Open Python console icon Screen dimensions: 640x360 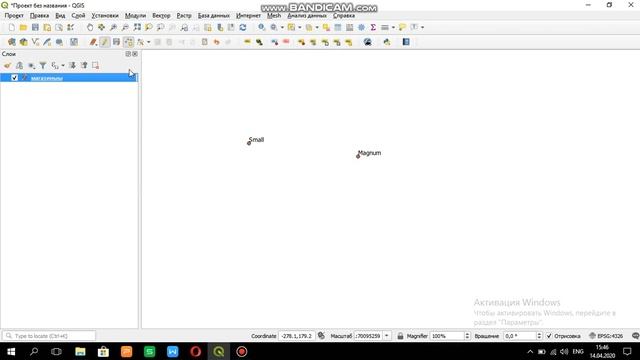coord(387,42)
